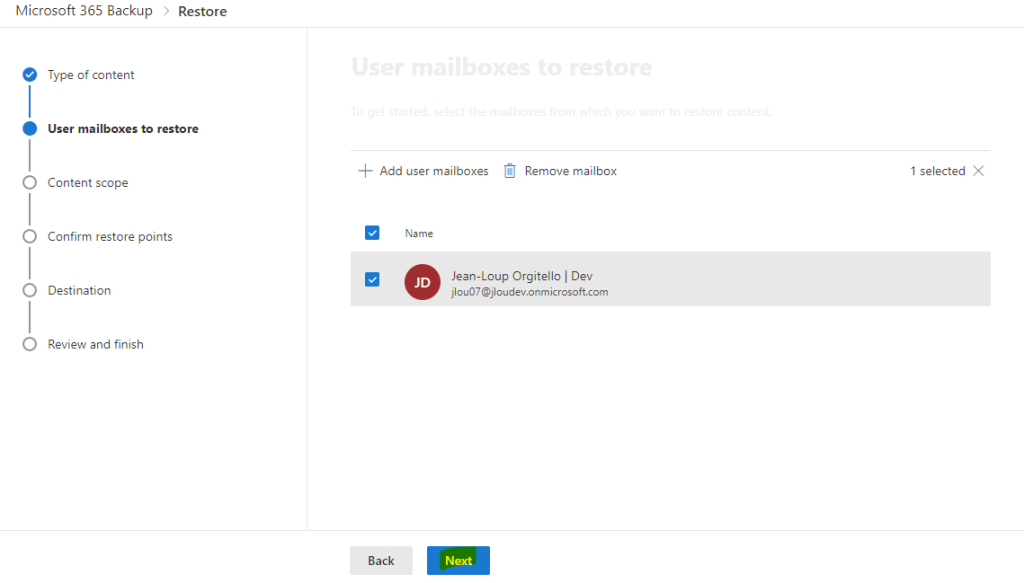The width and height of the screenshot is (1024, 583).
Task: Click the completed checkmark for Type of content
Action: (29, 74)
